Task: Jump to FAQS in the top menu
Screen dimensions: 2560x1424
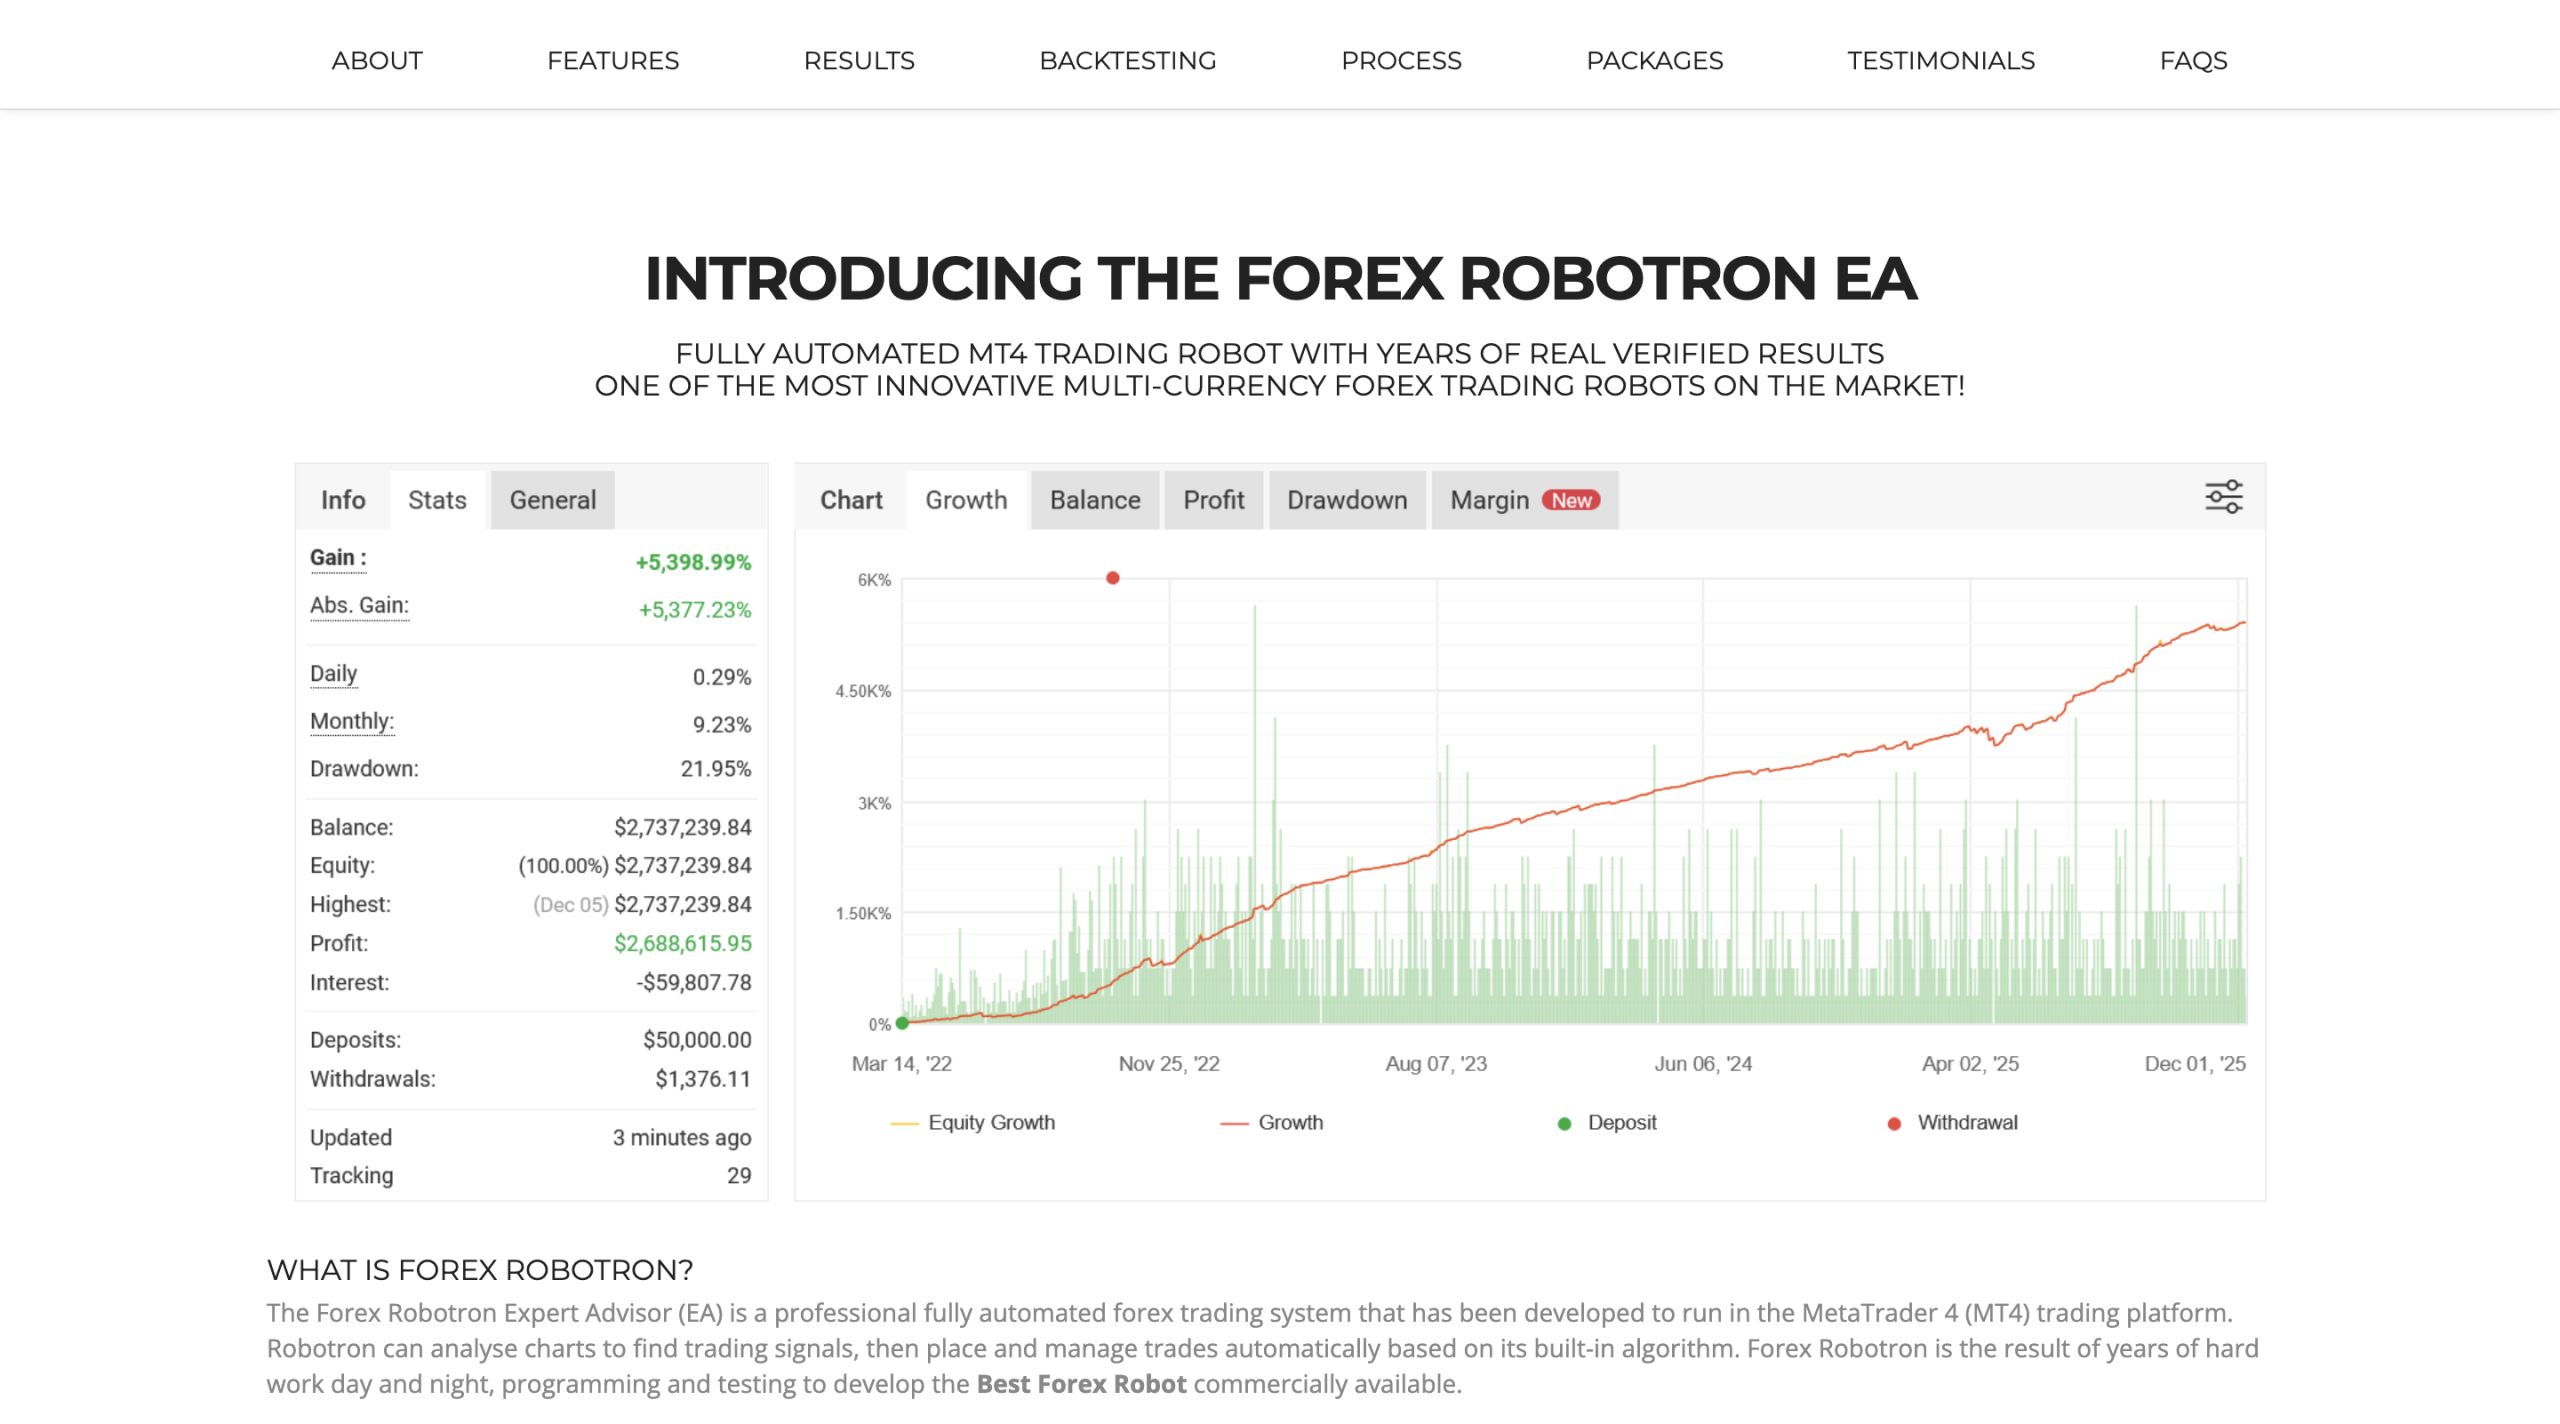Action: click(x=2192, y=61)
